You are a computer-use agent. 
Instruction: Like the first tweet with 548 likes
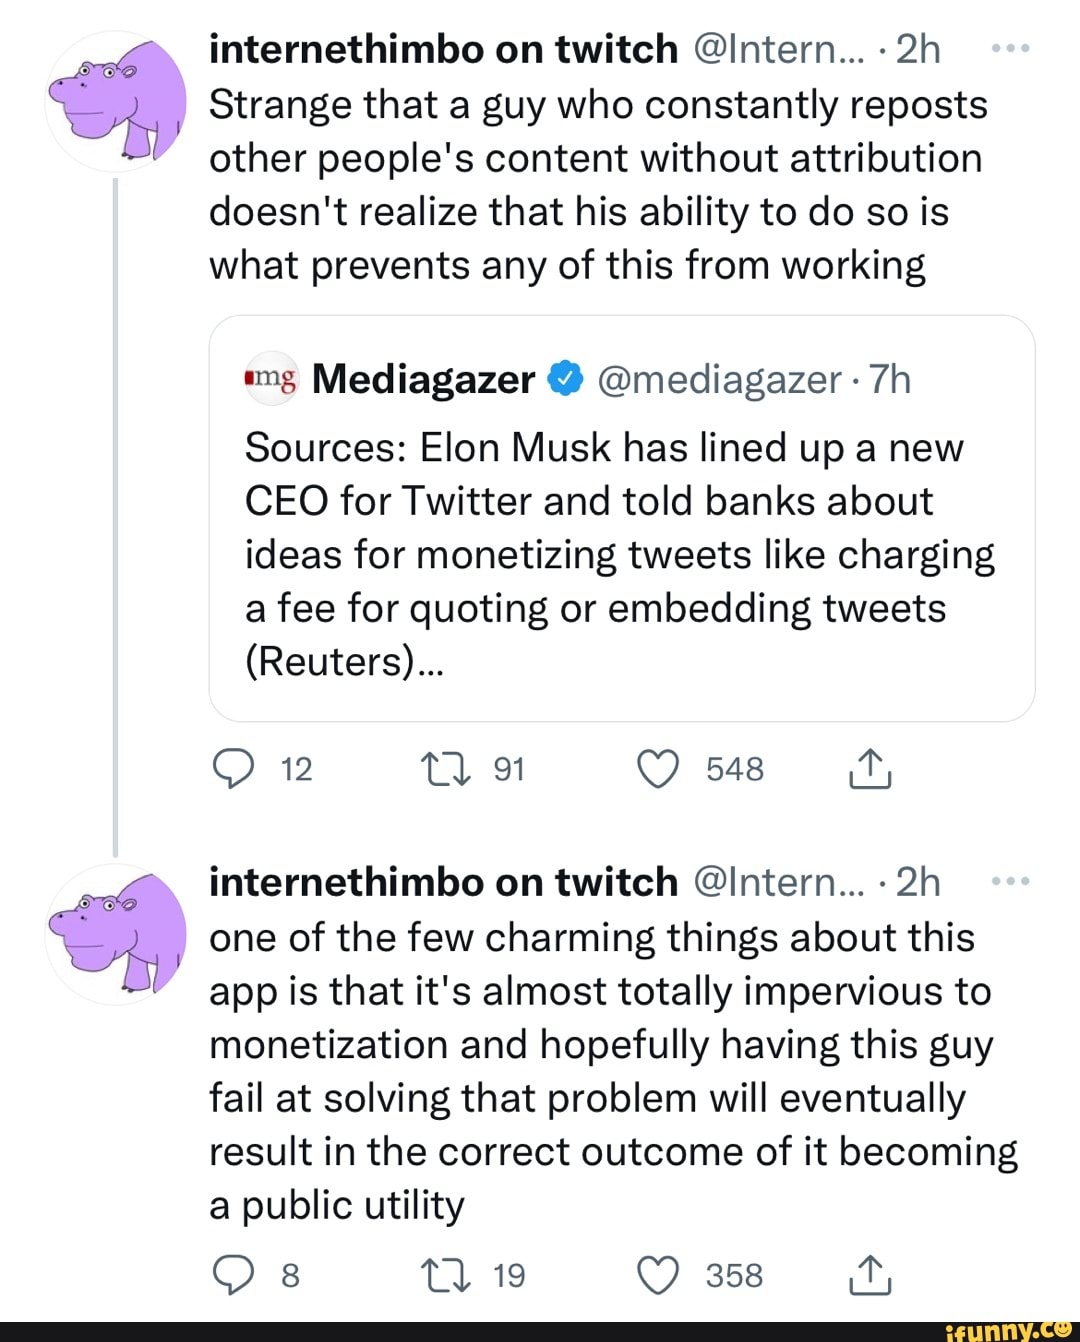coord(658,769)
